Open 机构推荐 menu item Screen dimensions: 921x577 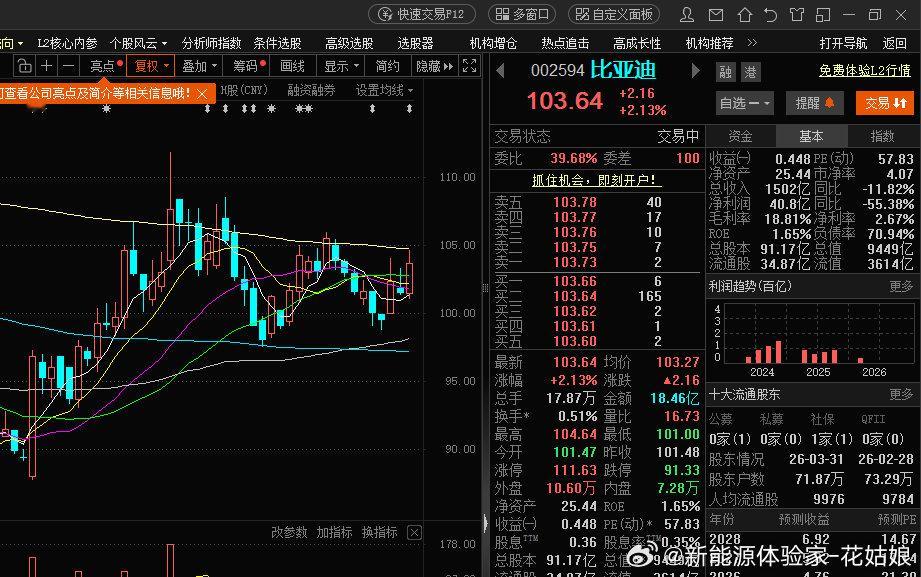710,43
